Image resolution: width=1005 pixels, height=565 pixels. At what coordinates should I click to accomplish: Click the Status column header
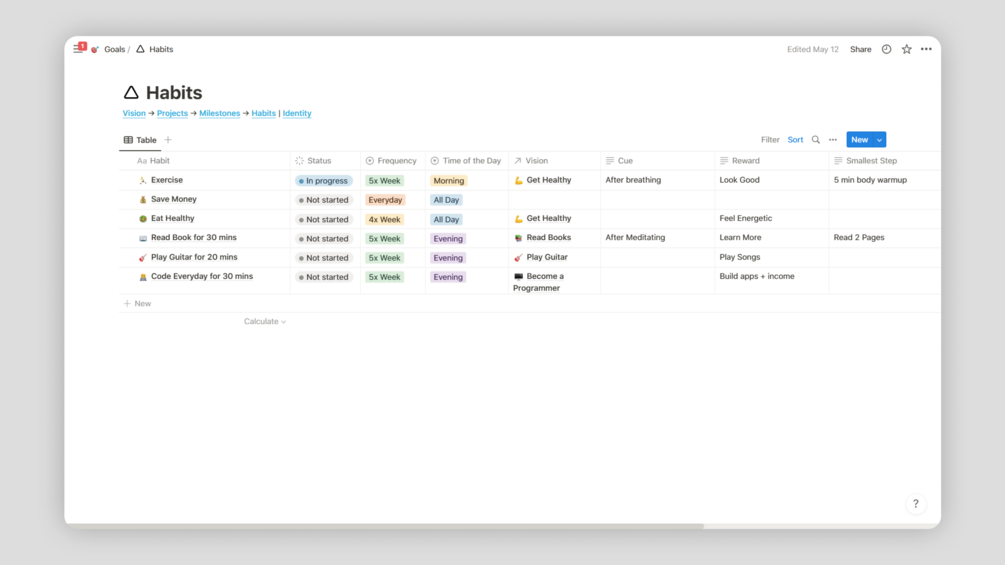326,161
